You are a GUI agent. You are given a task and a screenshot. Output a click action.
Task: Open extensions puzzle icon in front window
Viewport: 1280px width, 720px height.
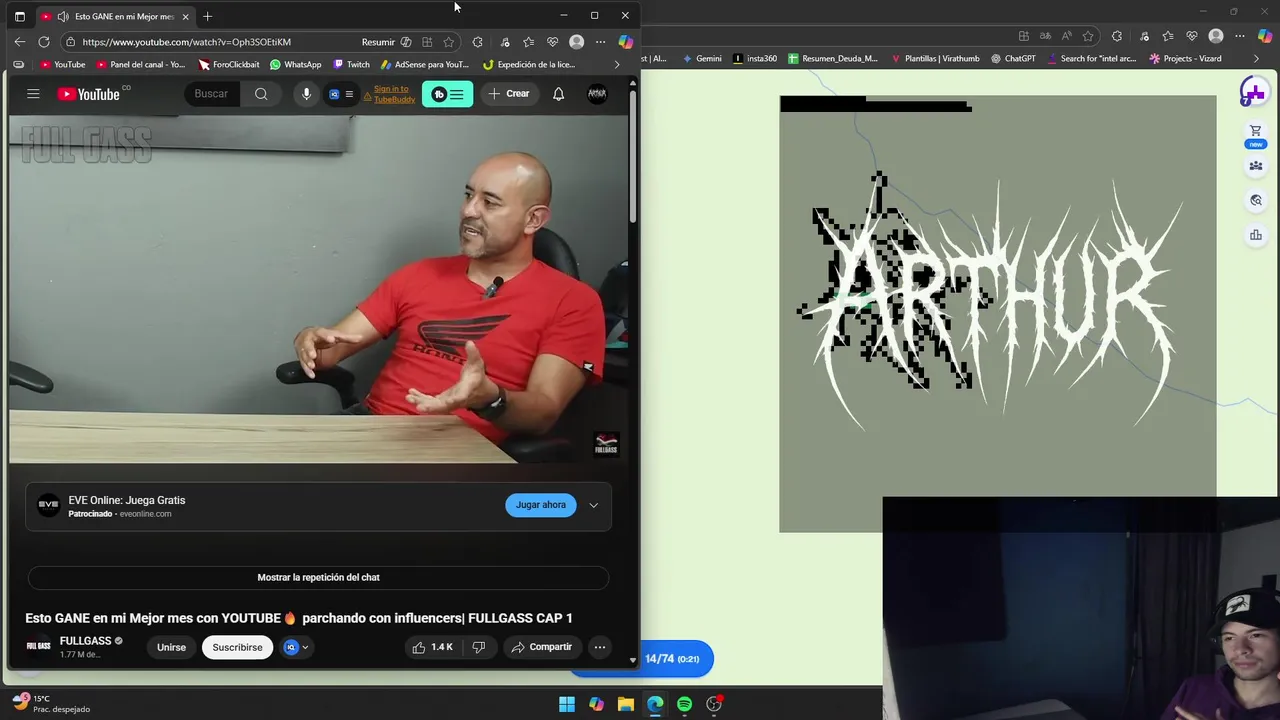coord(478,42)
